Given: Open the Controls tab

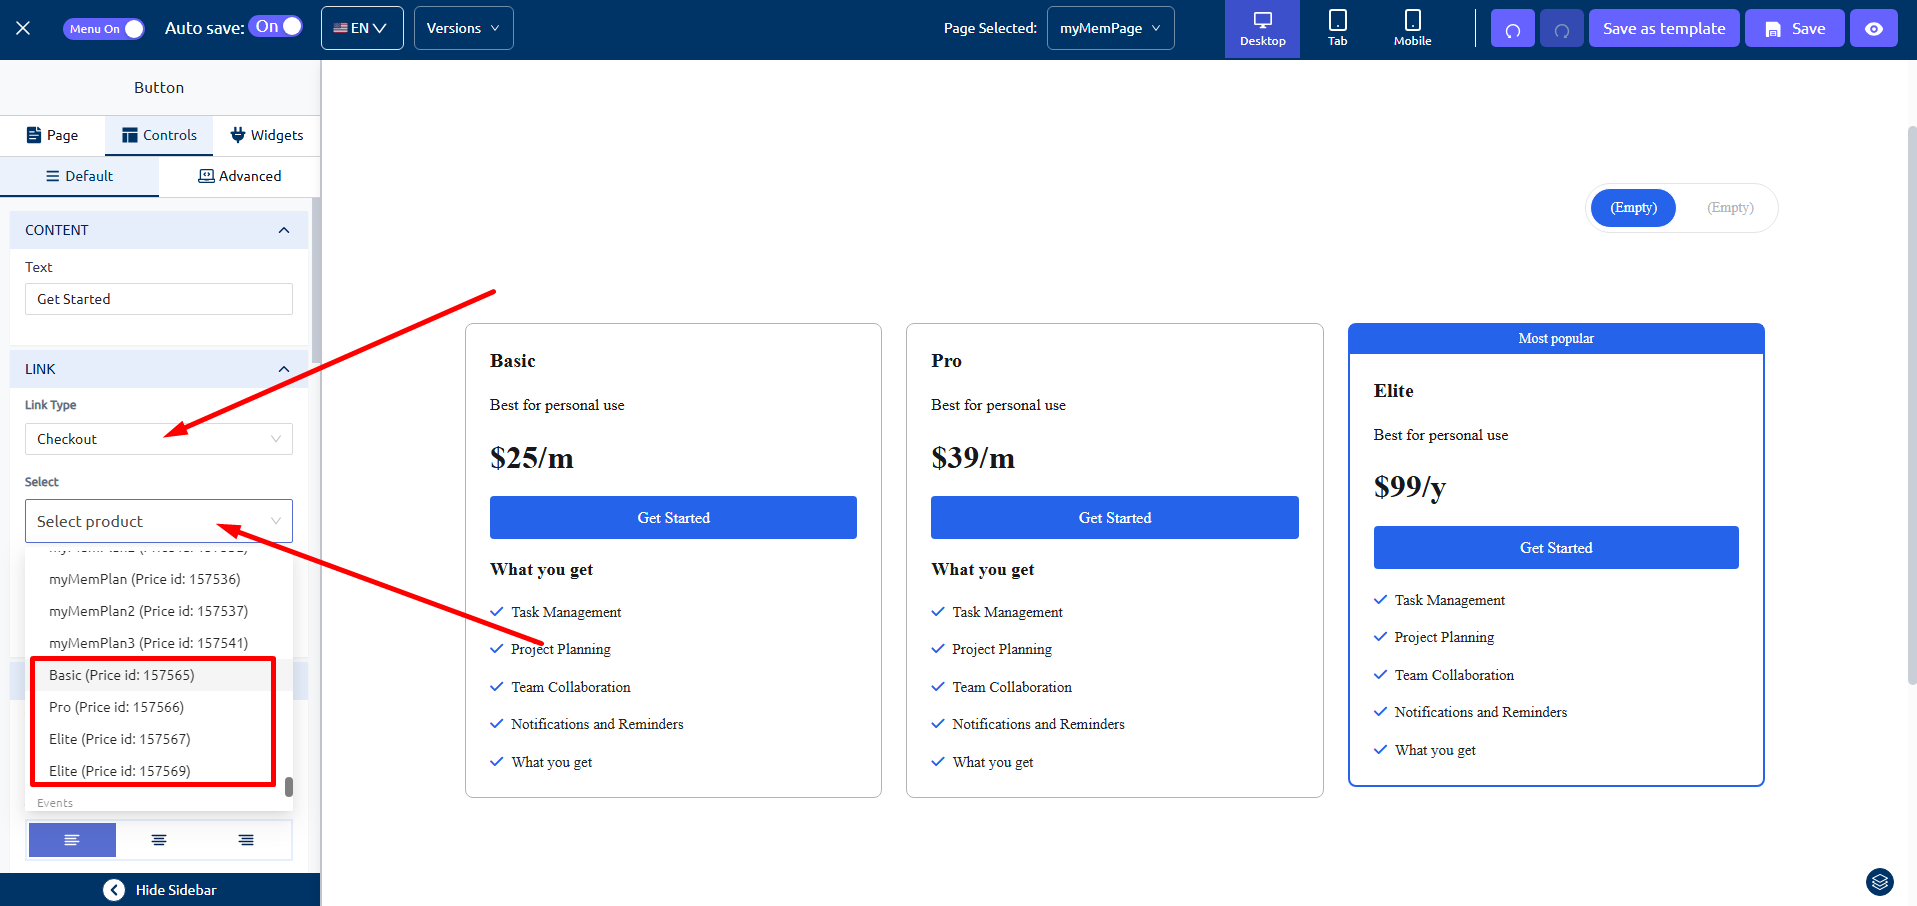Looking at the screenshot, I should [x=159, y=135].
